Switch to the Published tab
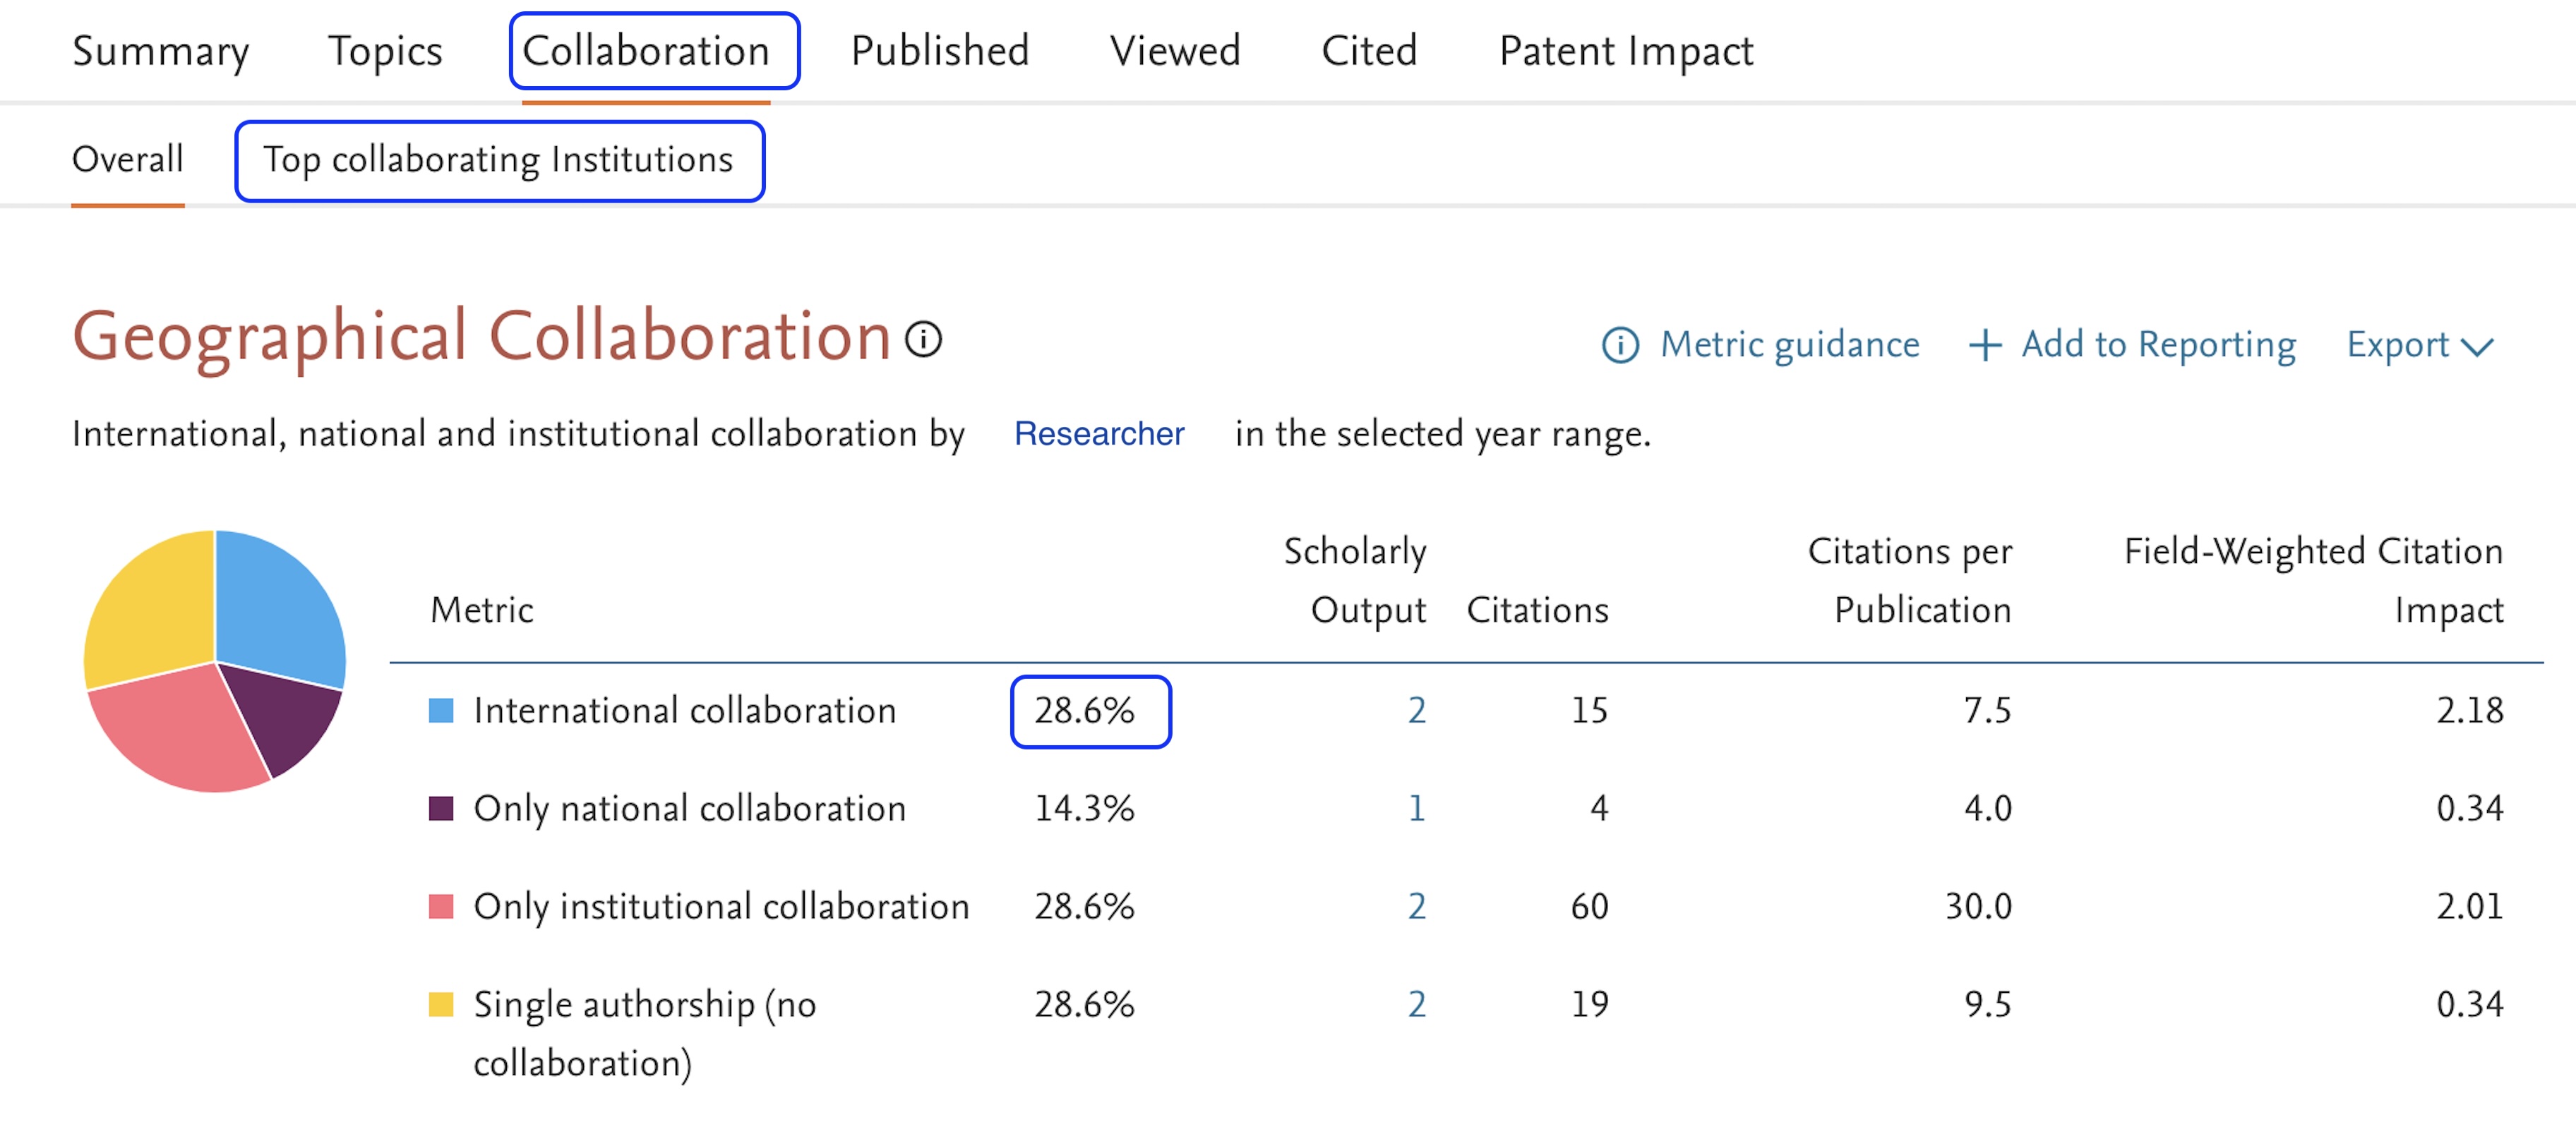The image size is (2576, 1127). point(940,51)
